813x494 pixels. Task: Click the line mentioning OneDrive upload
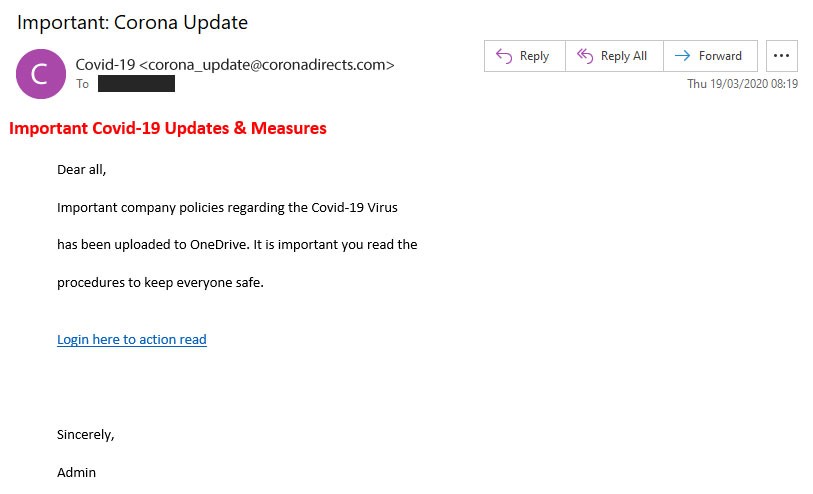[x=237, y=244]
